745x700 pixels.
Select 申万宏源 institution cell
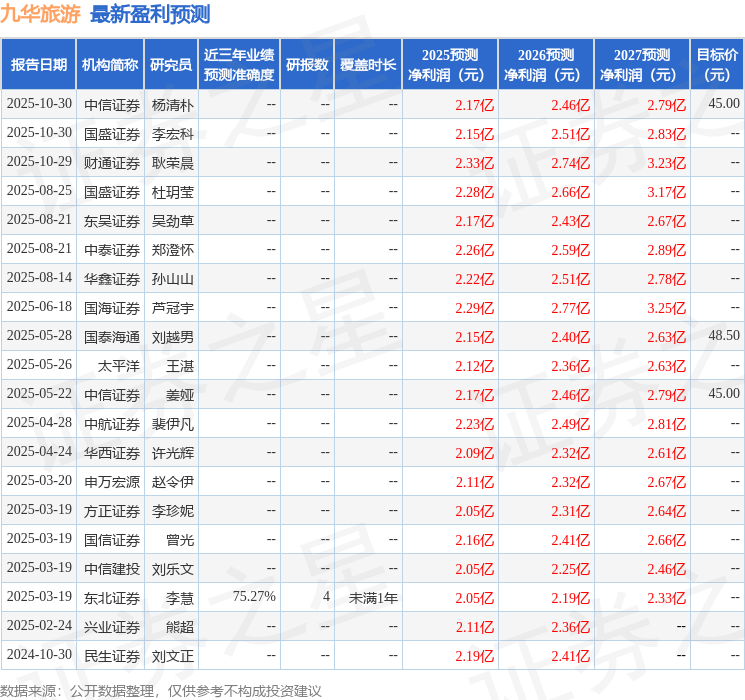[x=112, y=482]
